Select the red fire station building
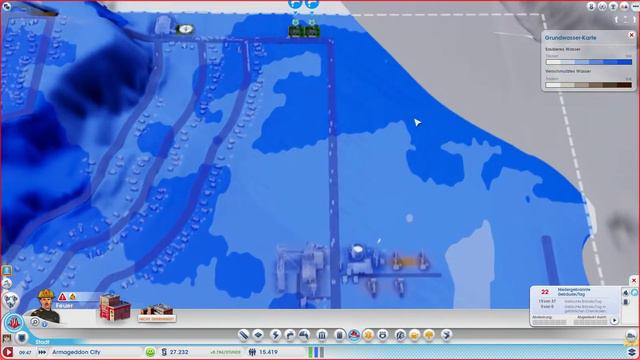This screenshot has width=640, height=360. (115, 307)
